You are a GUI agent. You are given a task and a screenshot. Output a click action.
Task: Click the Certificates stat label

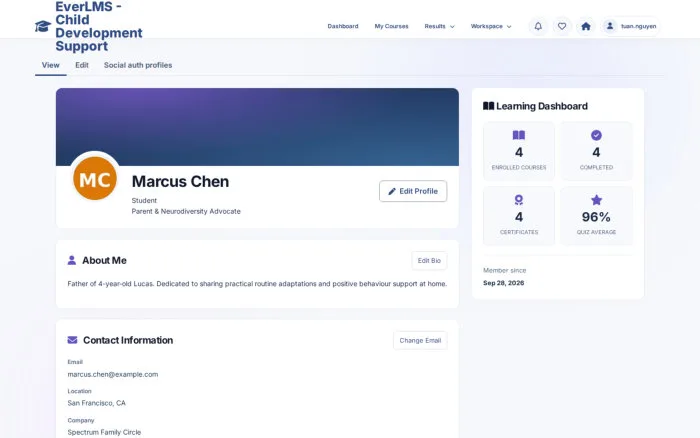pos(519,232)
